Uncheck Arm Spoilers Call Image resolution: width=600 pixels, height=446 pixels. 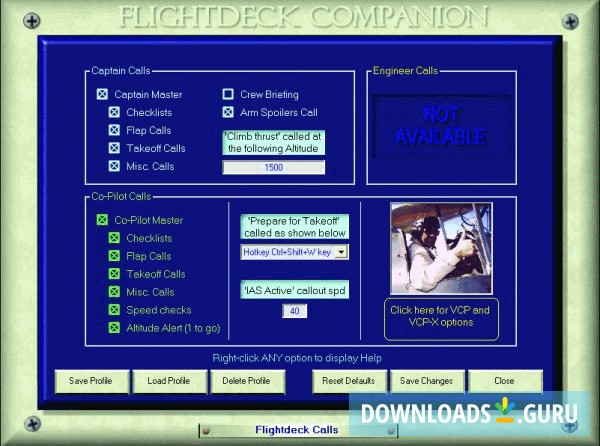[228, 112]
